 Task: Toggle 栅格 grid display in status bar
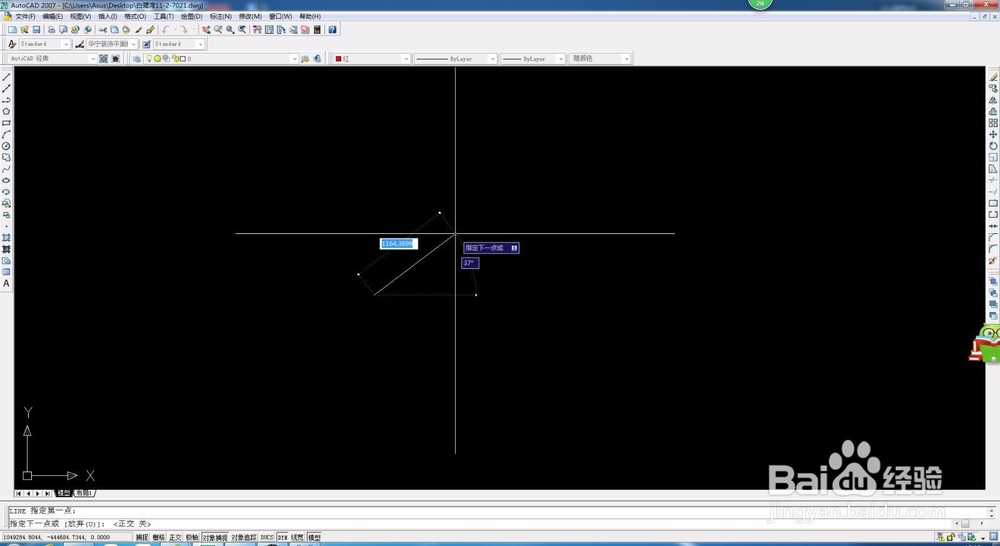tap(159, 538)
